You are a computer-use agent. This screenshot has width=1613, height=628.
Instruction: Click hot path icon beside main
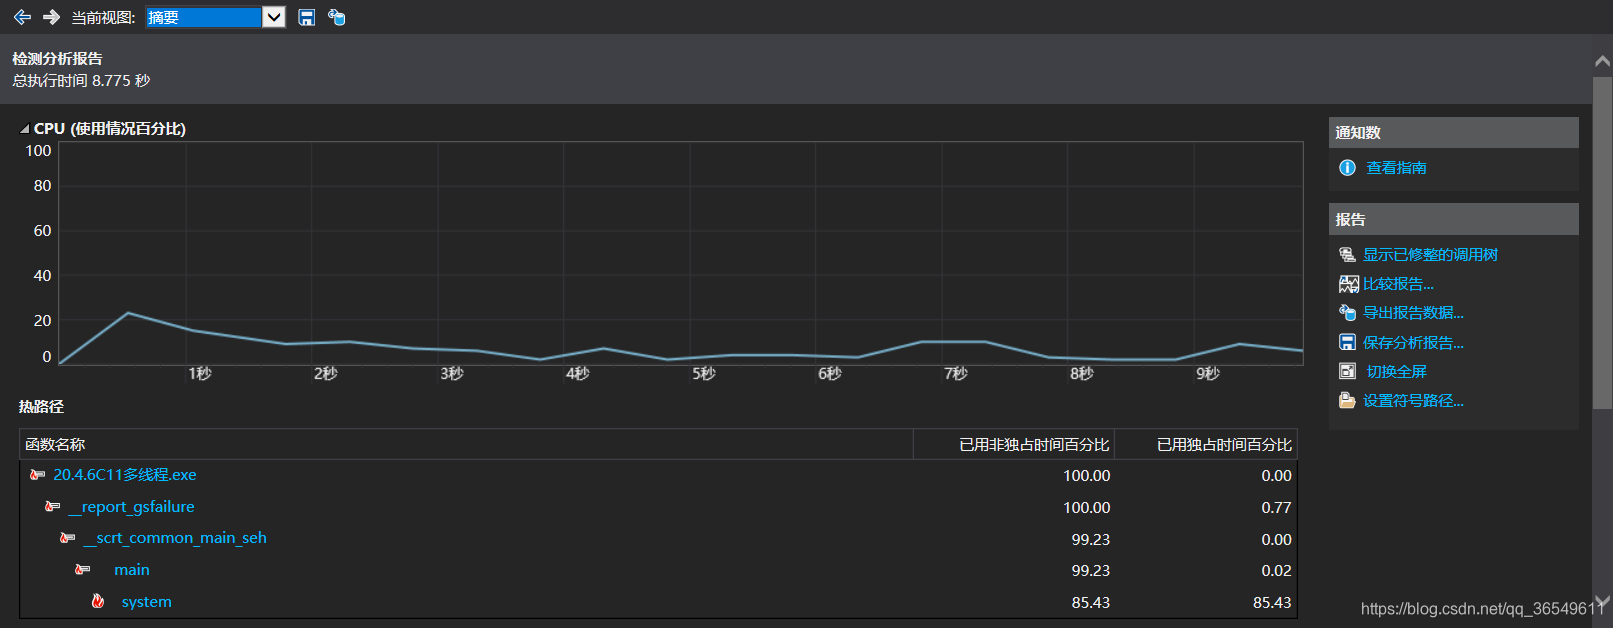82,570
